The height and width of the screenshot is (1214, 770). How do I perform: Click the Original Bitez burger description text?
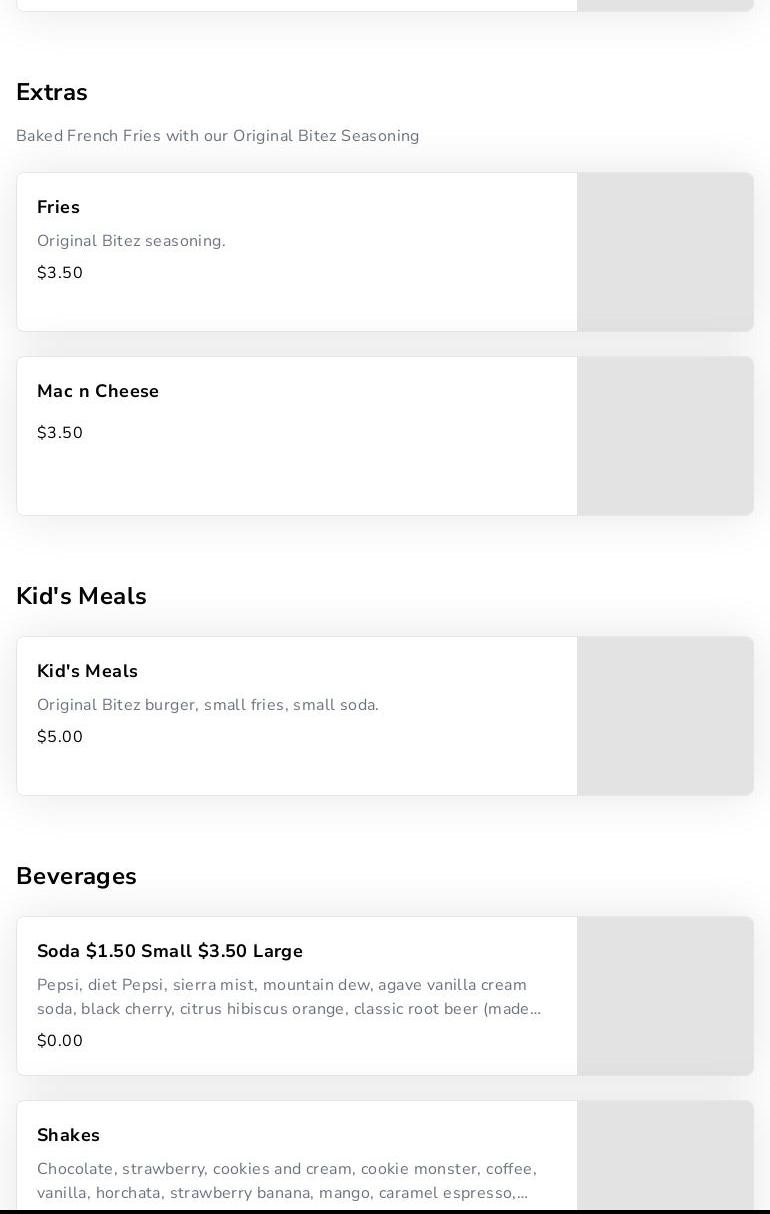(207, 705)
